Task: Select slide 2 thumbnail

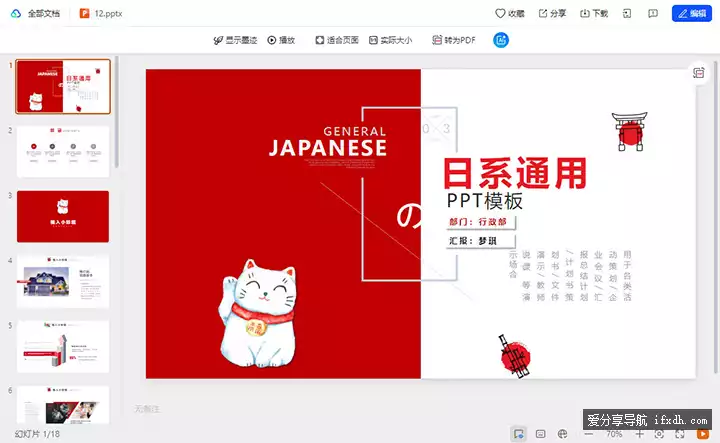Action: pos(63,151)
